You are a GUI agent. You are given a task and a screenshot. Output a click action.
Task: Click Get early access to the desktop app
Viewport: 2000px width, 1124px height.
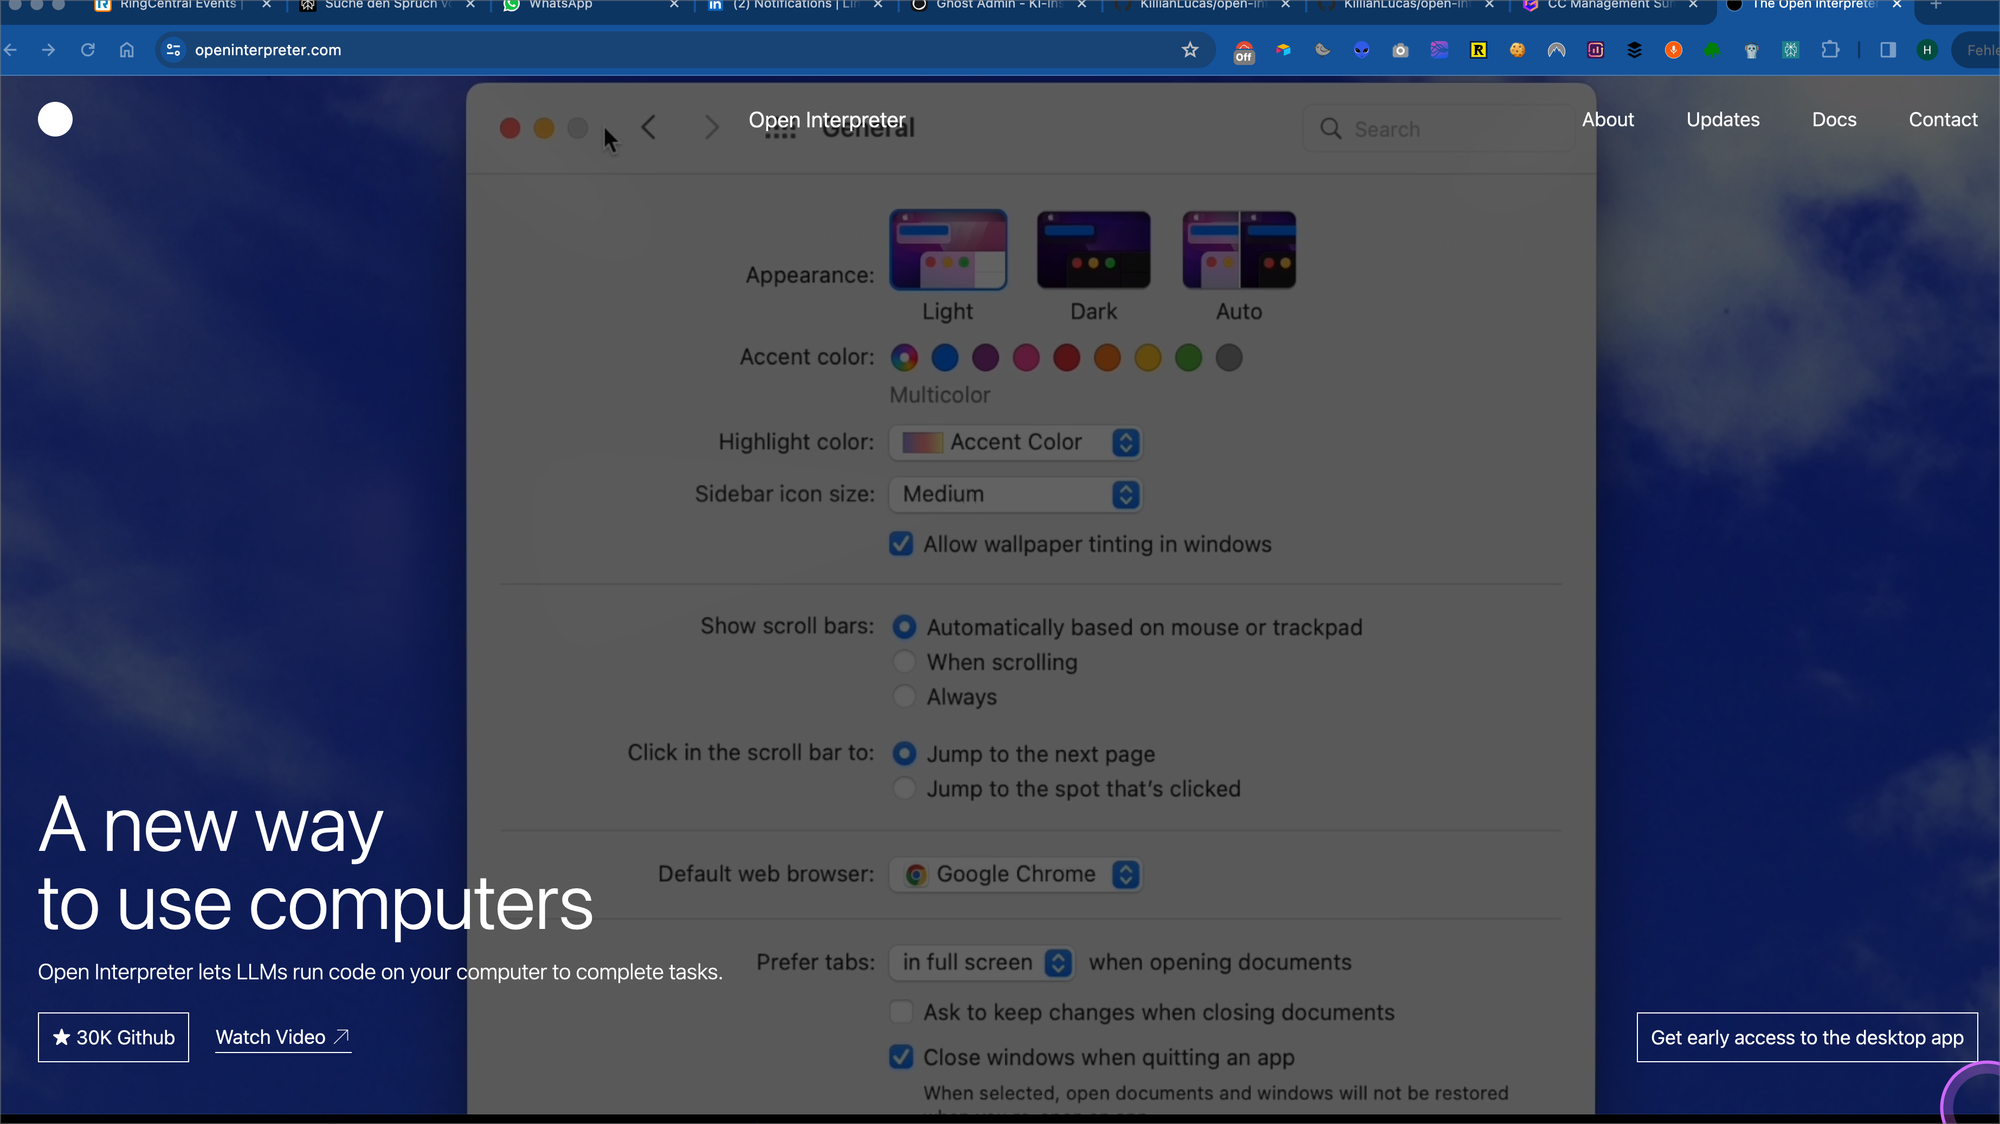pos(1807,1037)
